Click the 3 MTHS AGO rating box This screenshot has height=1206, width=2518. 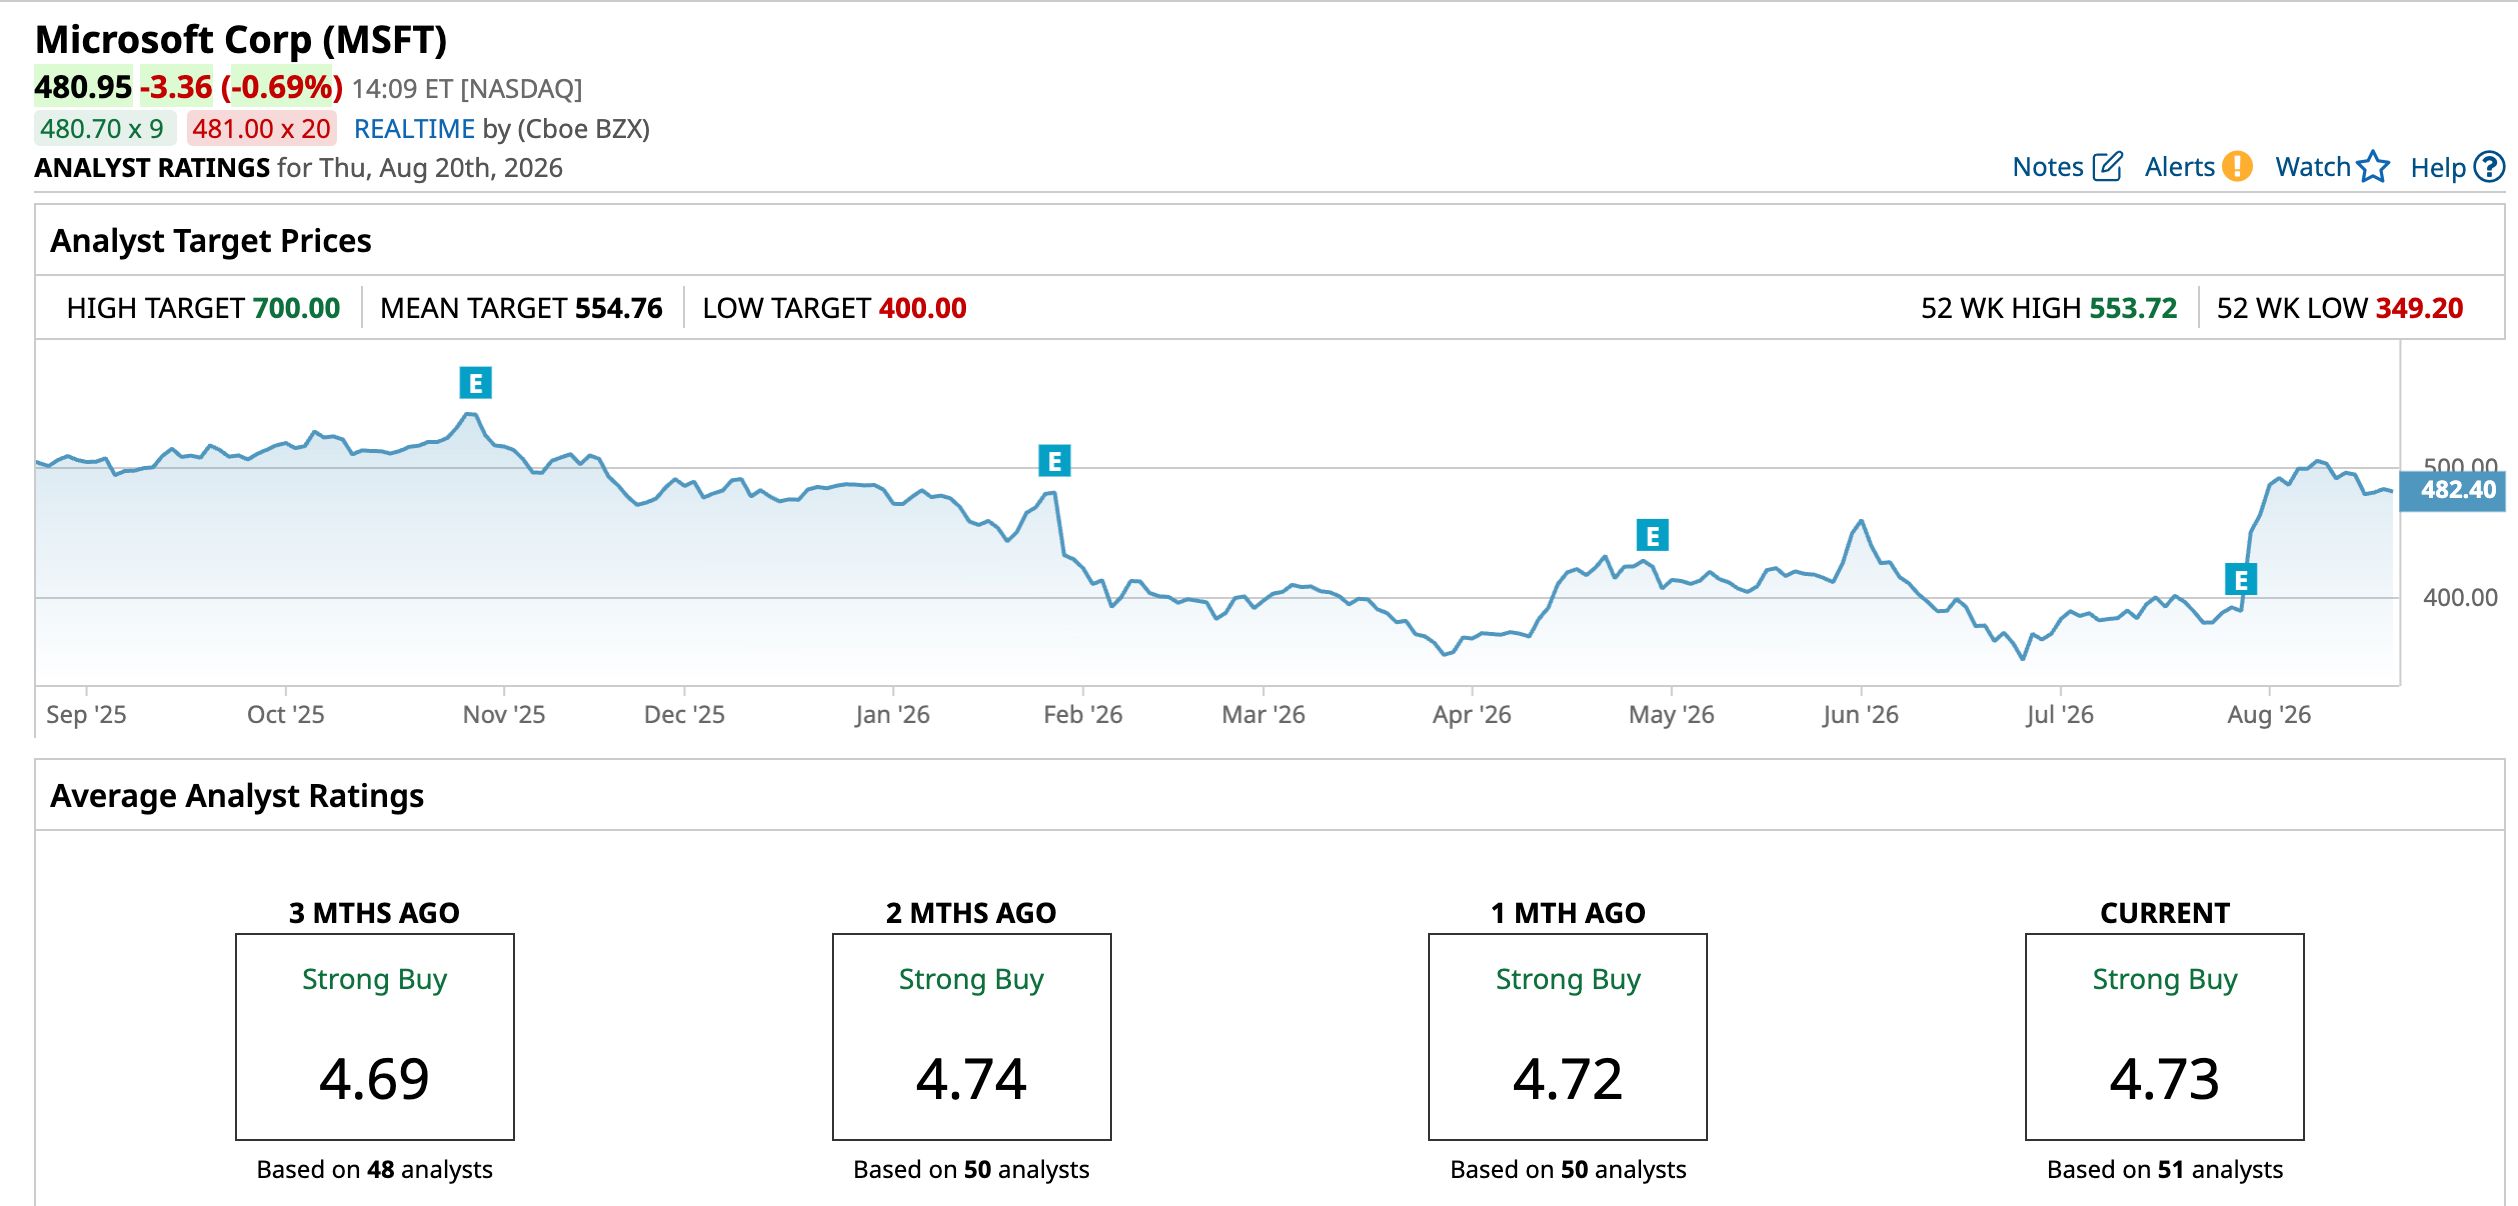coord(375,1037)
